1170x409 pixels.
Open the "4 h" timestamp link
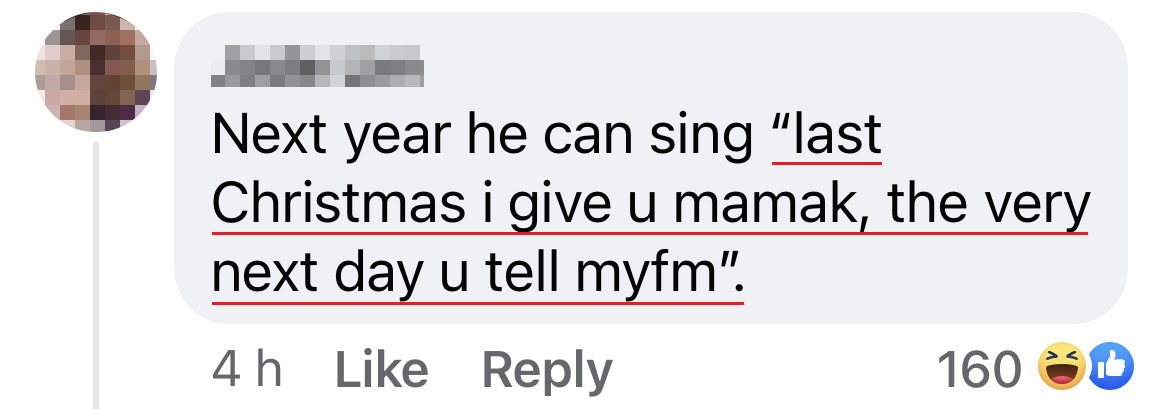tap(247, 370)
